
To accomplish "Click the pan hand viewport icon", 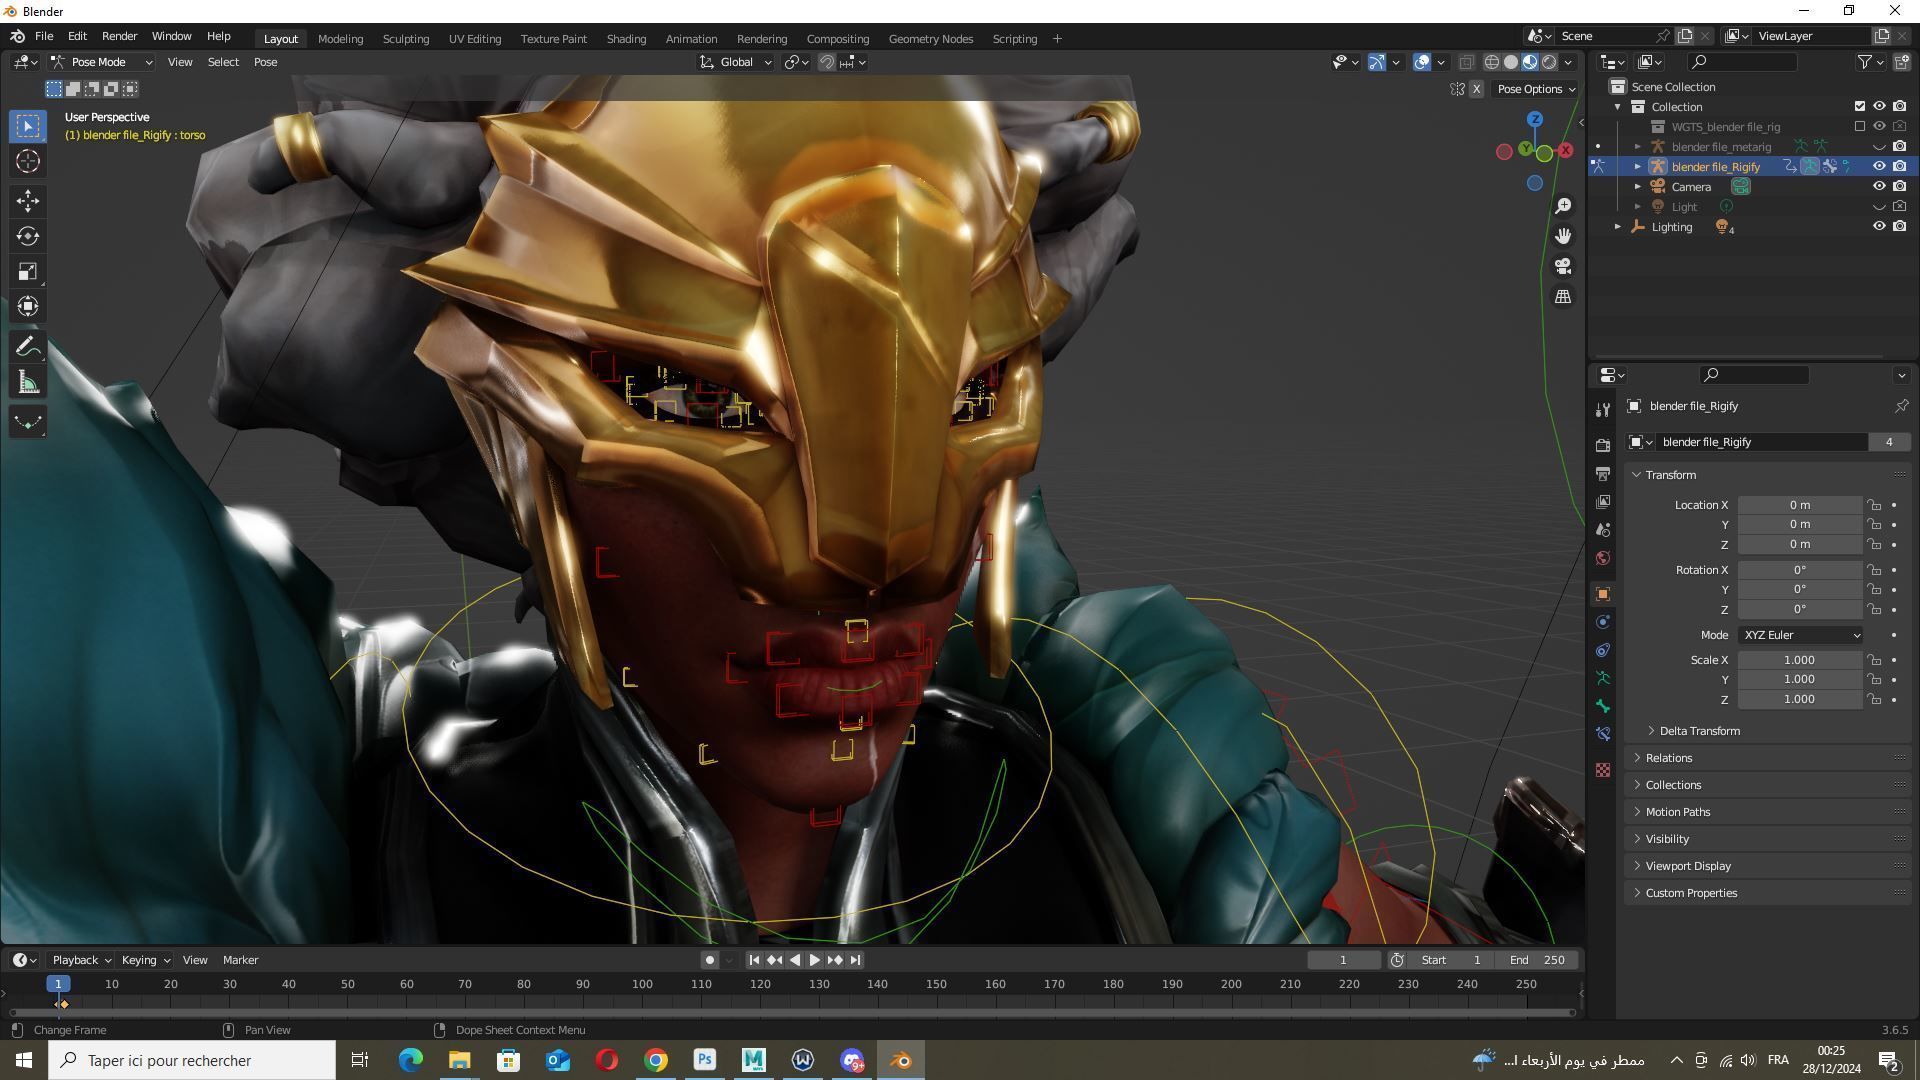I will 1563,236.
